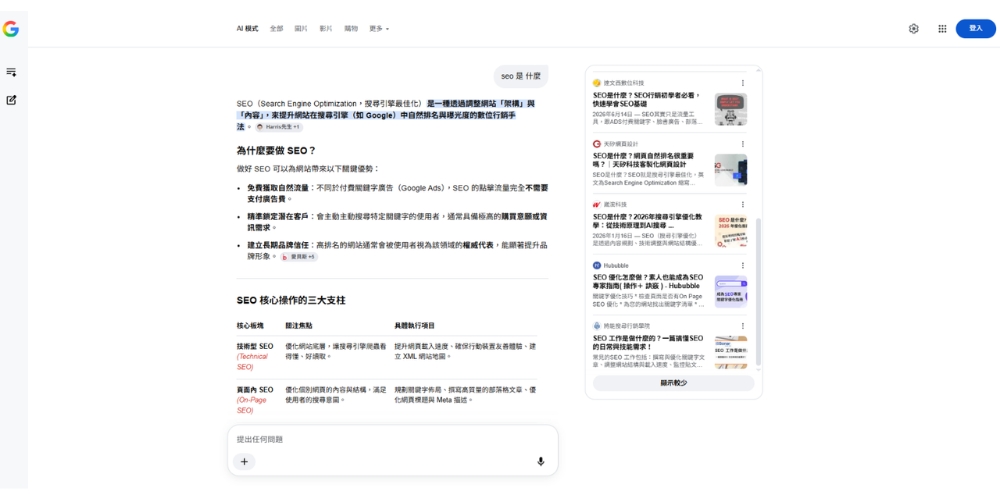The image size is (1000, 500).
Task: Click the sources panel scrollbar
Action: 758,291
